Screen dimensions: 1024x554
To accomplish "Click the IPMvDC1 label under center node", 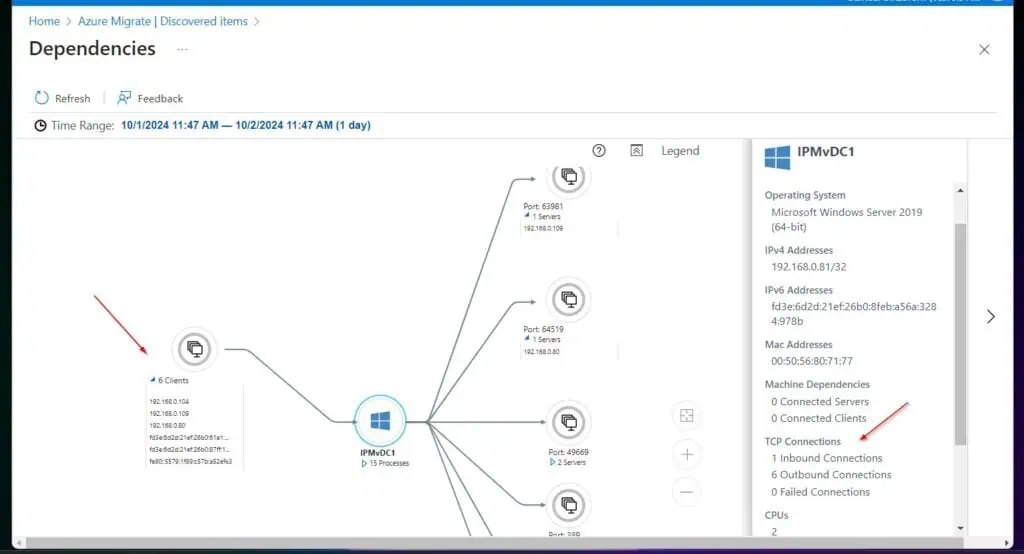I will pos(377,452).
